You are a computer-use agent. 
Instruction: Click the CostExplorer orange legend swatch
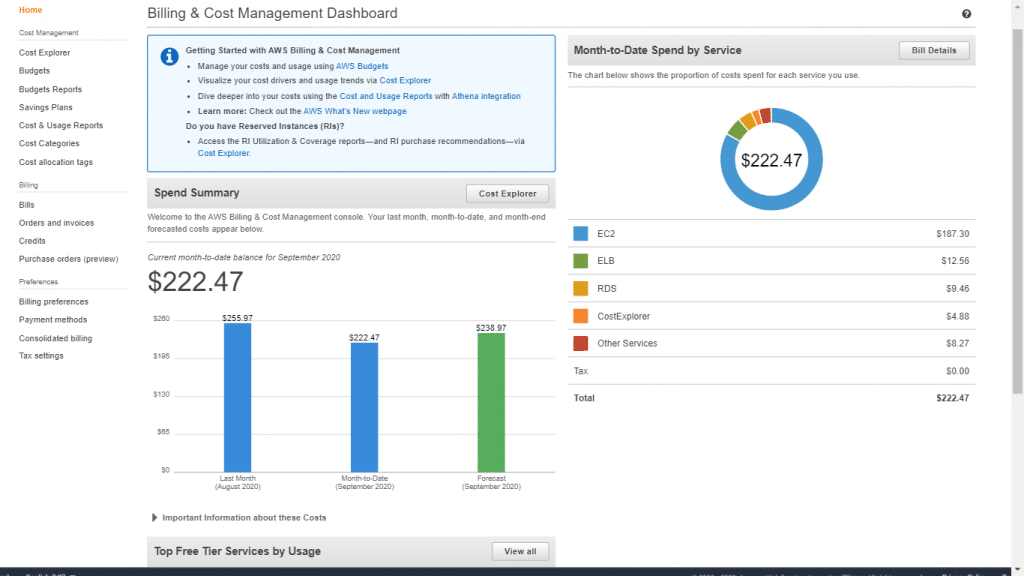pos(580,316)
